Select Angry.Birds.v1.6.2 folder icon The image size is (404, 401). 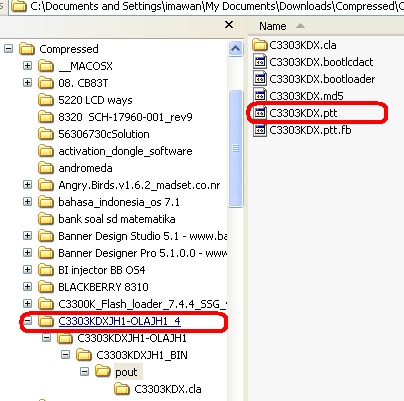(46, 185)
